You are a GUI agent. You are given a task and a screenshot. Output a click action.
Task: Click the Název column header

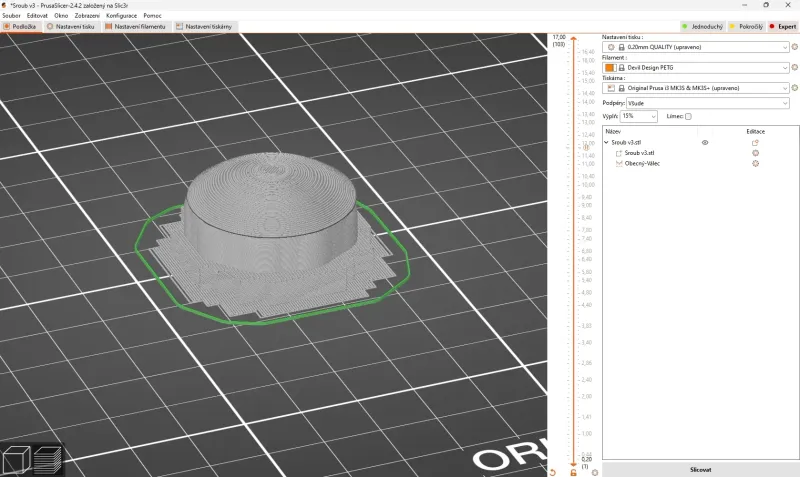coord(613,132)
